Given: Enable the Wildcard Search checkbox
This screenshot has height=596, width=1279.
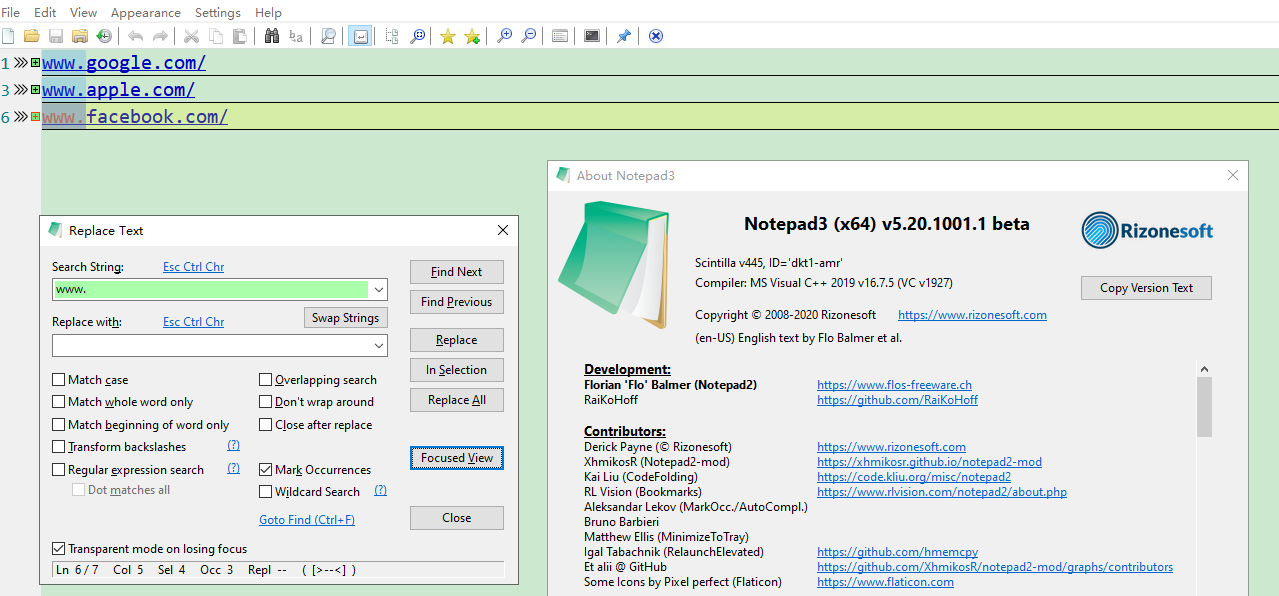Looking at the screenshot, I should click(266, 492).
